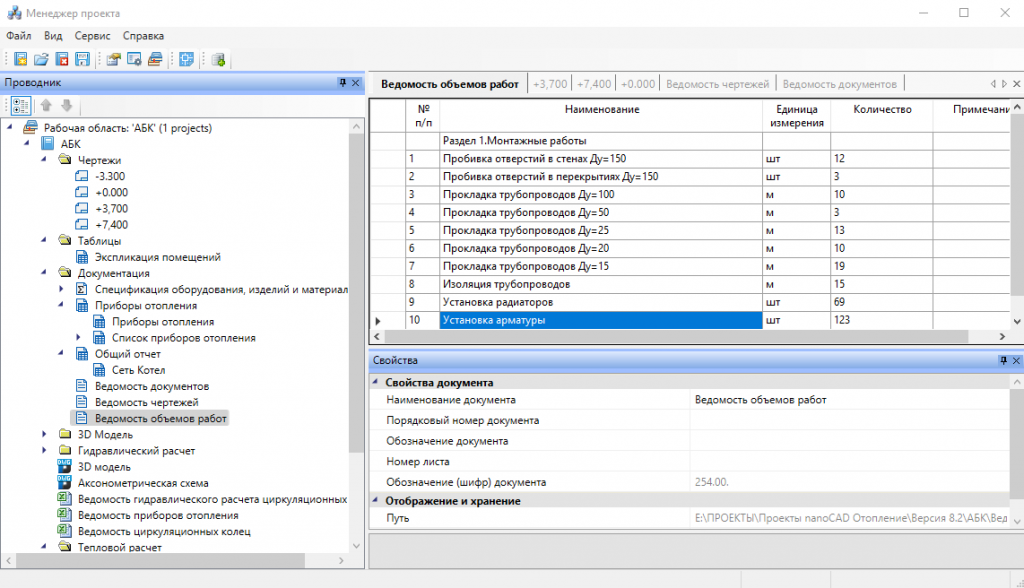Collapse the Свойства документа property group
The height and width of the screenshot is (588, 1024).
coord(376,382)
